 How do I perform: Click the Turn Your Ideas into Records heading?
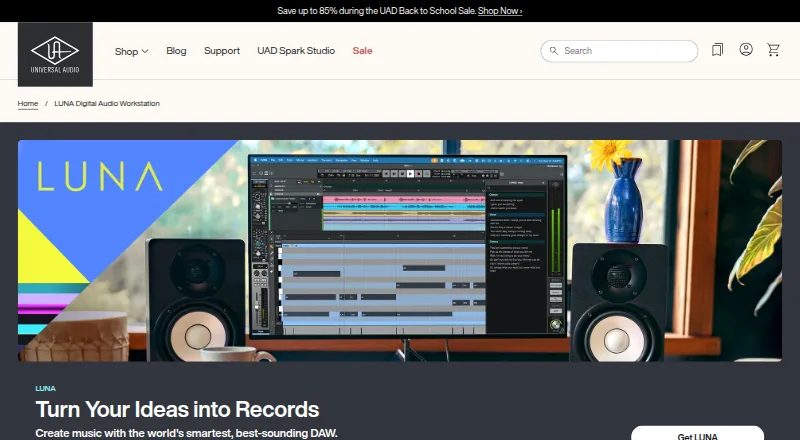[x=178, y=409]
